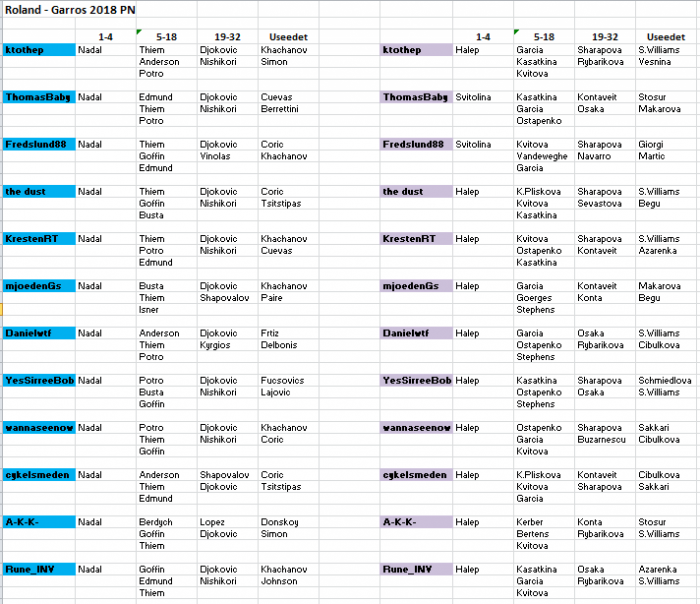Select the blue 'the dust' cell
This screenshot has width=700, height=604.
39,192
